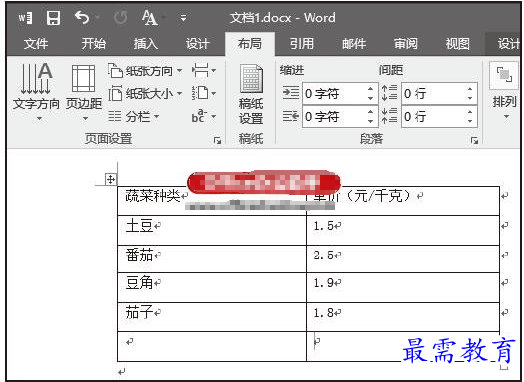Open the hyphenation bc dropdown
The height and width of the screenshot is (382, 524).
tap(204, 117)
